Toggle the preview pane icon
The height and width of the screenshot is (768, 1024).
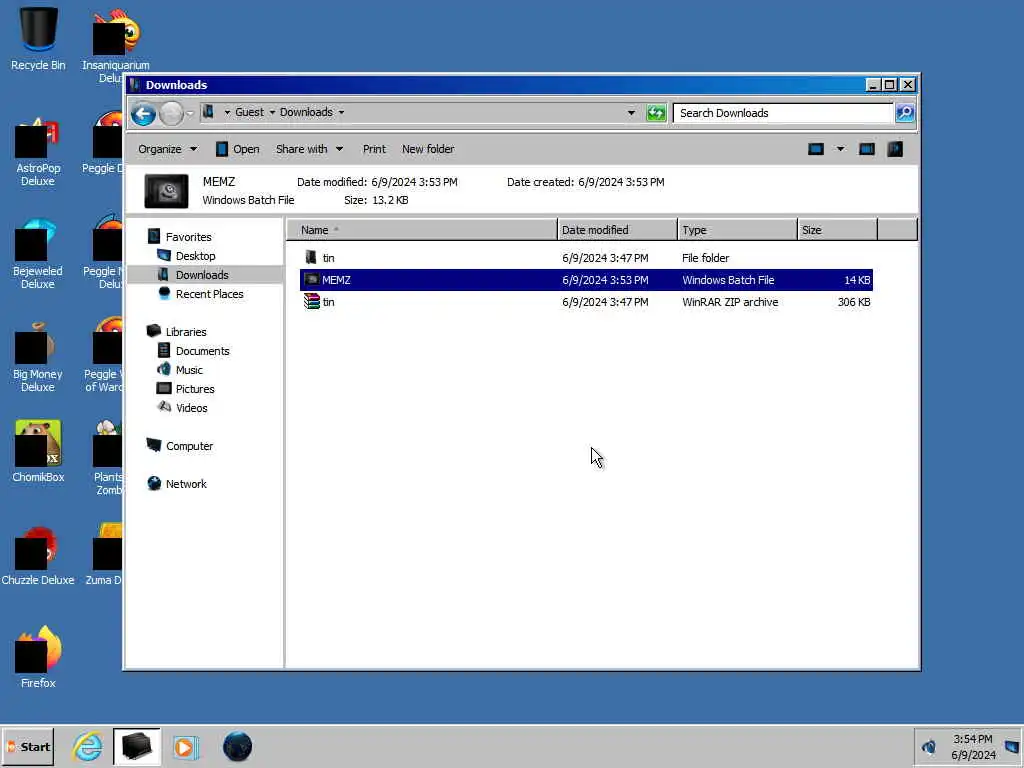(x=867, y=150)
